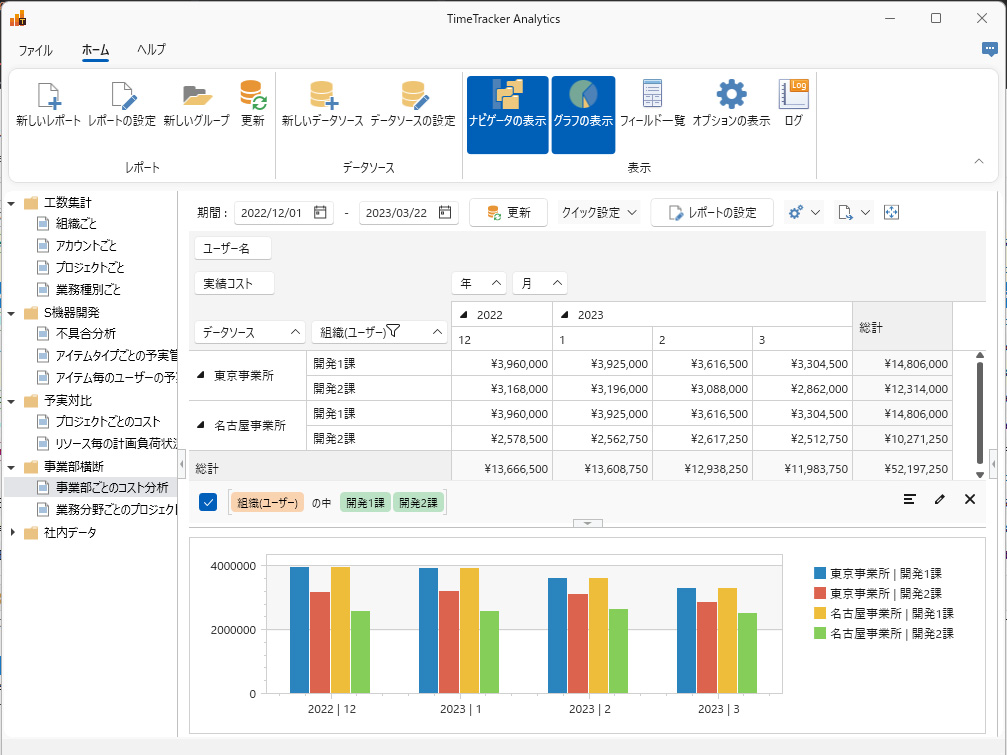Expand the 社内データ tree folder
The image size is (1007, 755).
coord(11,532)
